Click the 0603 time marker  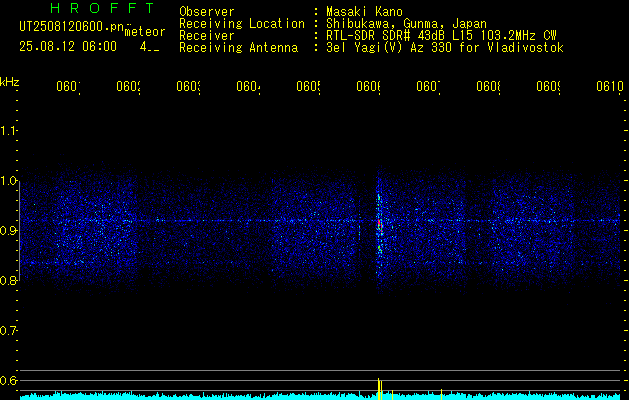[x=189, y=87]
